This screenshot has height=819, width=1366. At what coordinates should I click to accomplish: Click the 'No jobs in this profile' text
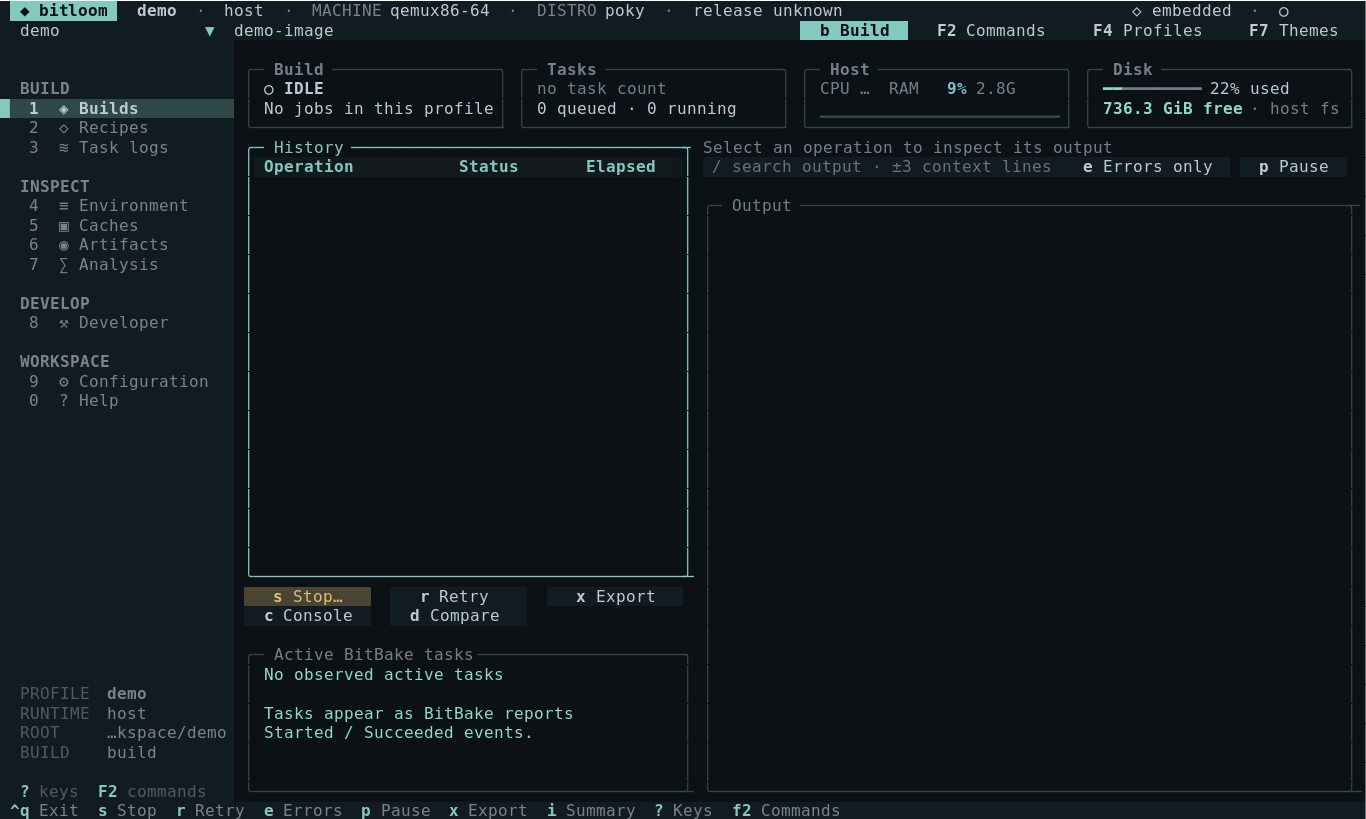click(x=379, y=109)
